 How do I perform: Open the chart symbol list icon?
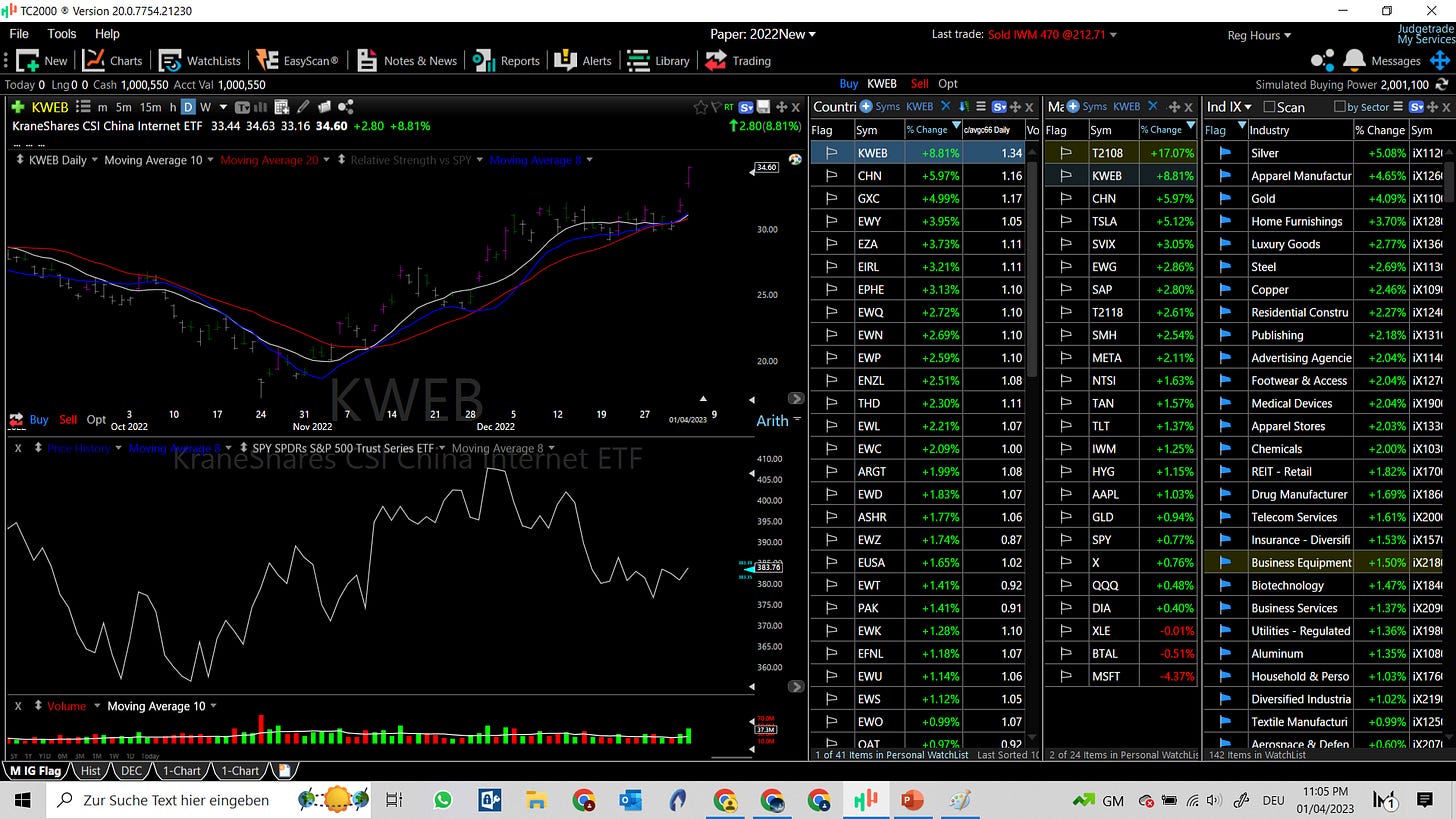pos(83,107)
